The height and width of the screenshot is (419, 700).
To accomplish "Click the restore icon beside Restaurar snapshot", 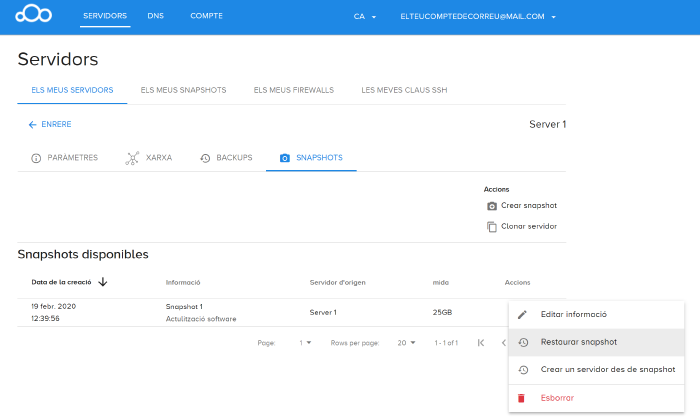I will (x=523, y=342).
